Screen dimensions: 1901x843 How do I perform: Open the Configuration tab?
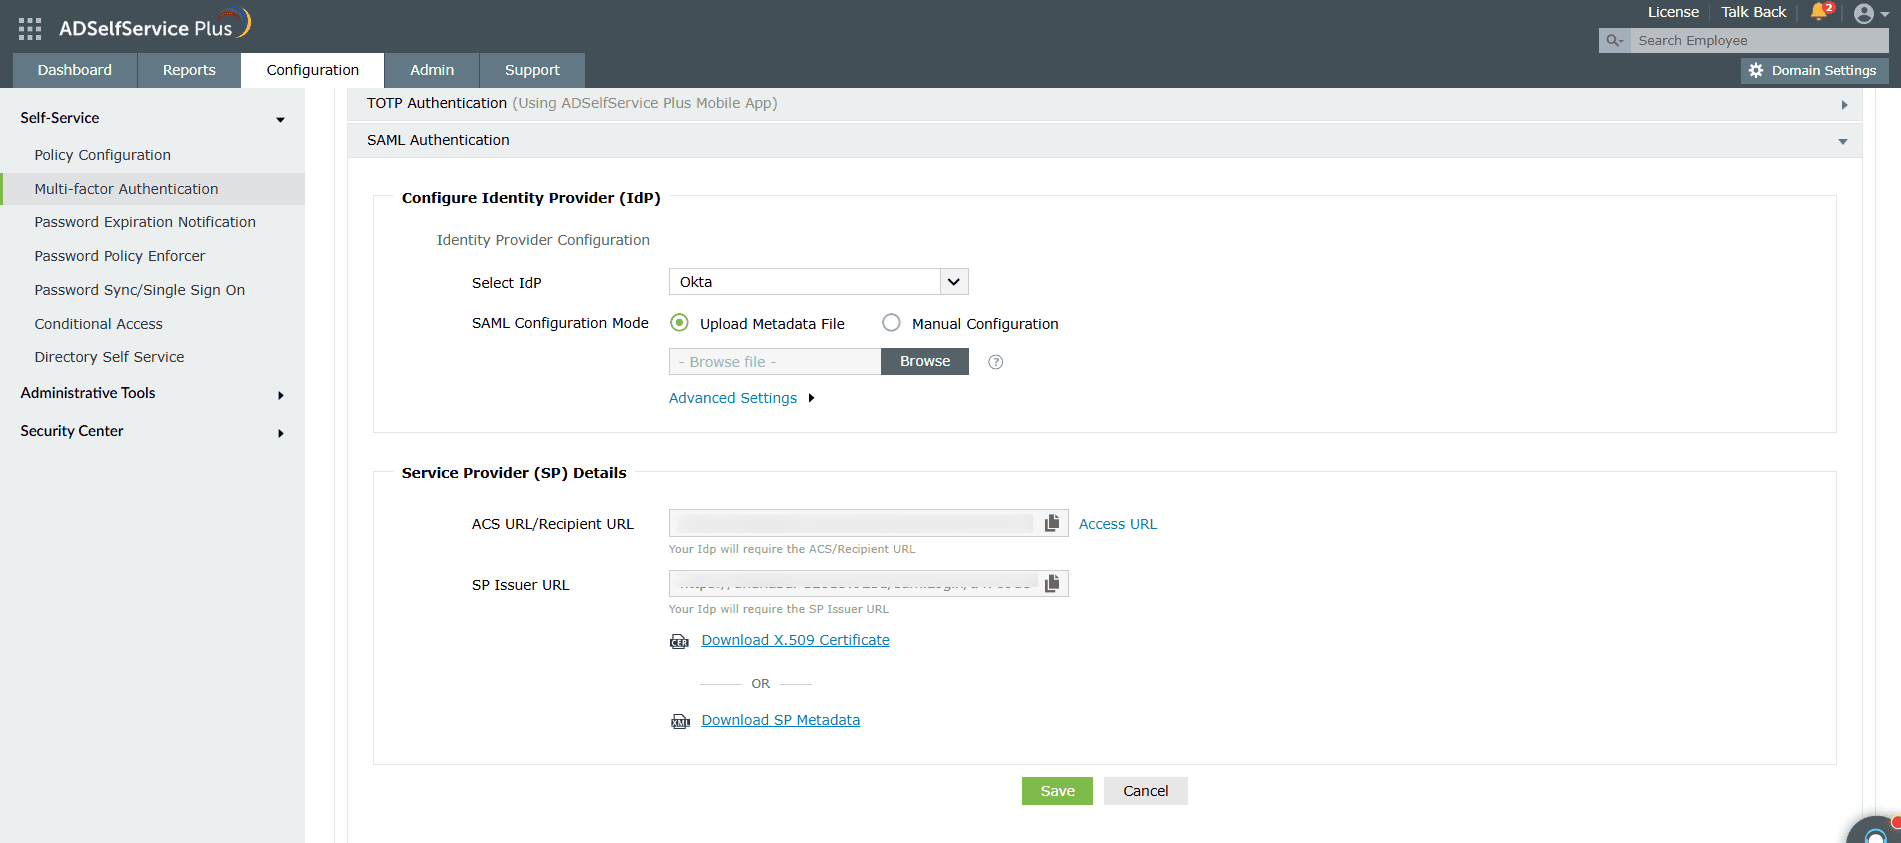[313, 70]
